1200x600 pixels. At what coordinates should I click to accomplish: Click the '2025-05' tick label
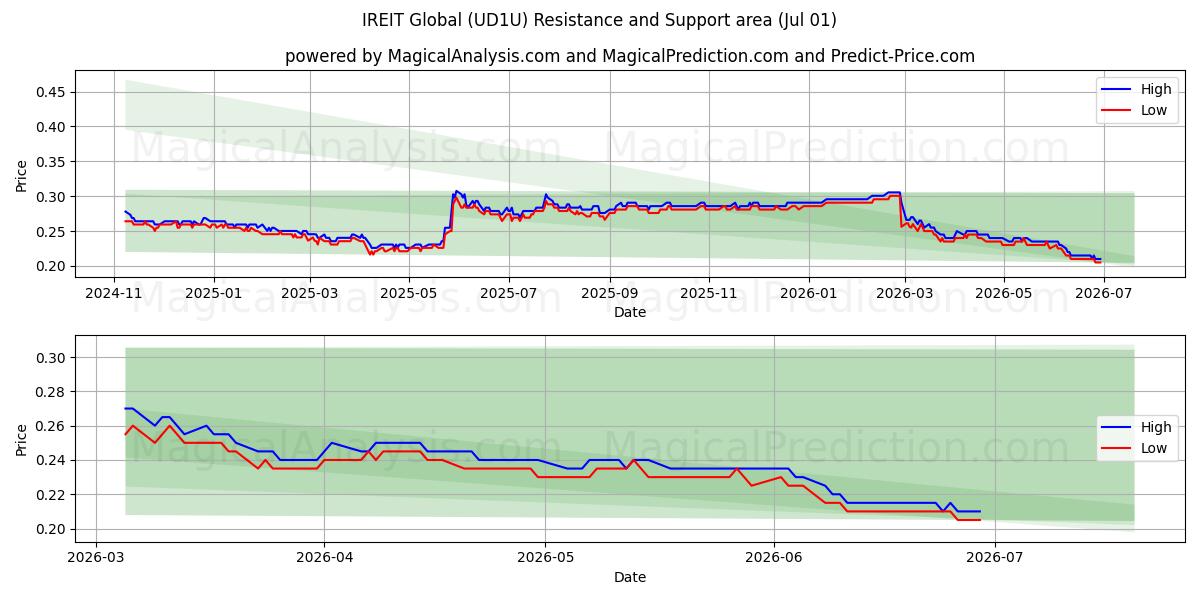pos(409,293)
